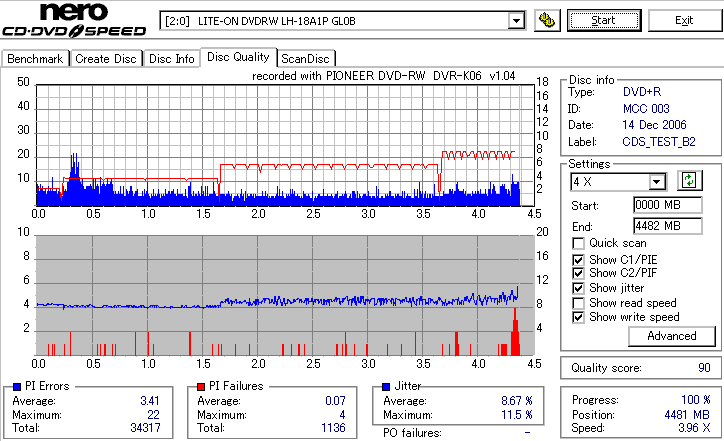Image resolution: width=724 pixels, height=441 pixels.
Task: Click Jitter average 8.67 % value
Action: pyautogui.click(x=517, y=401)
